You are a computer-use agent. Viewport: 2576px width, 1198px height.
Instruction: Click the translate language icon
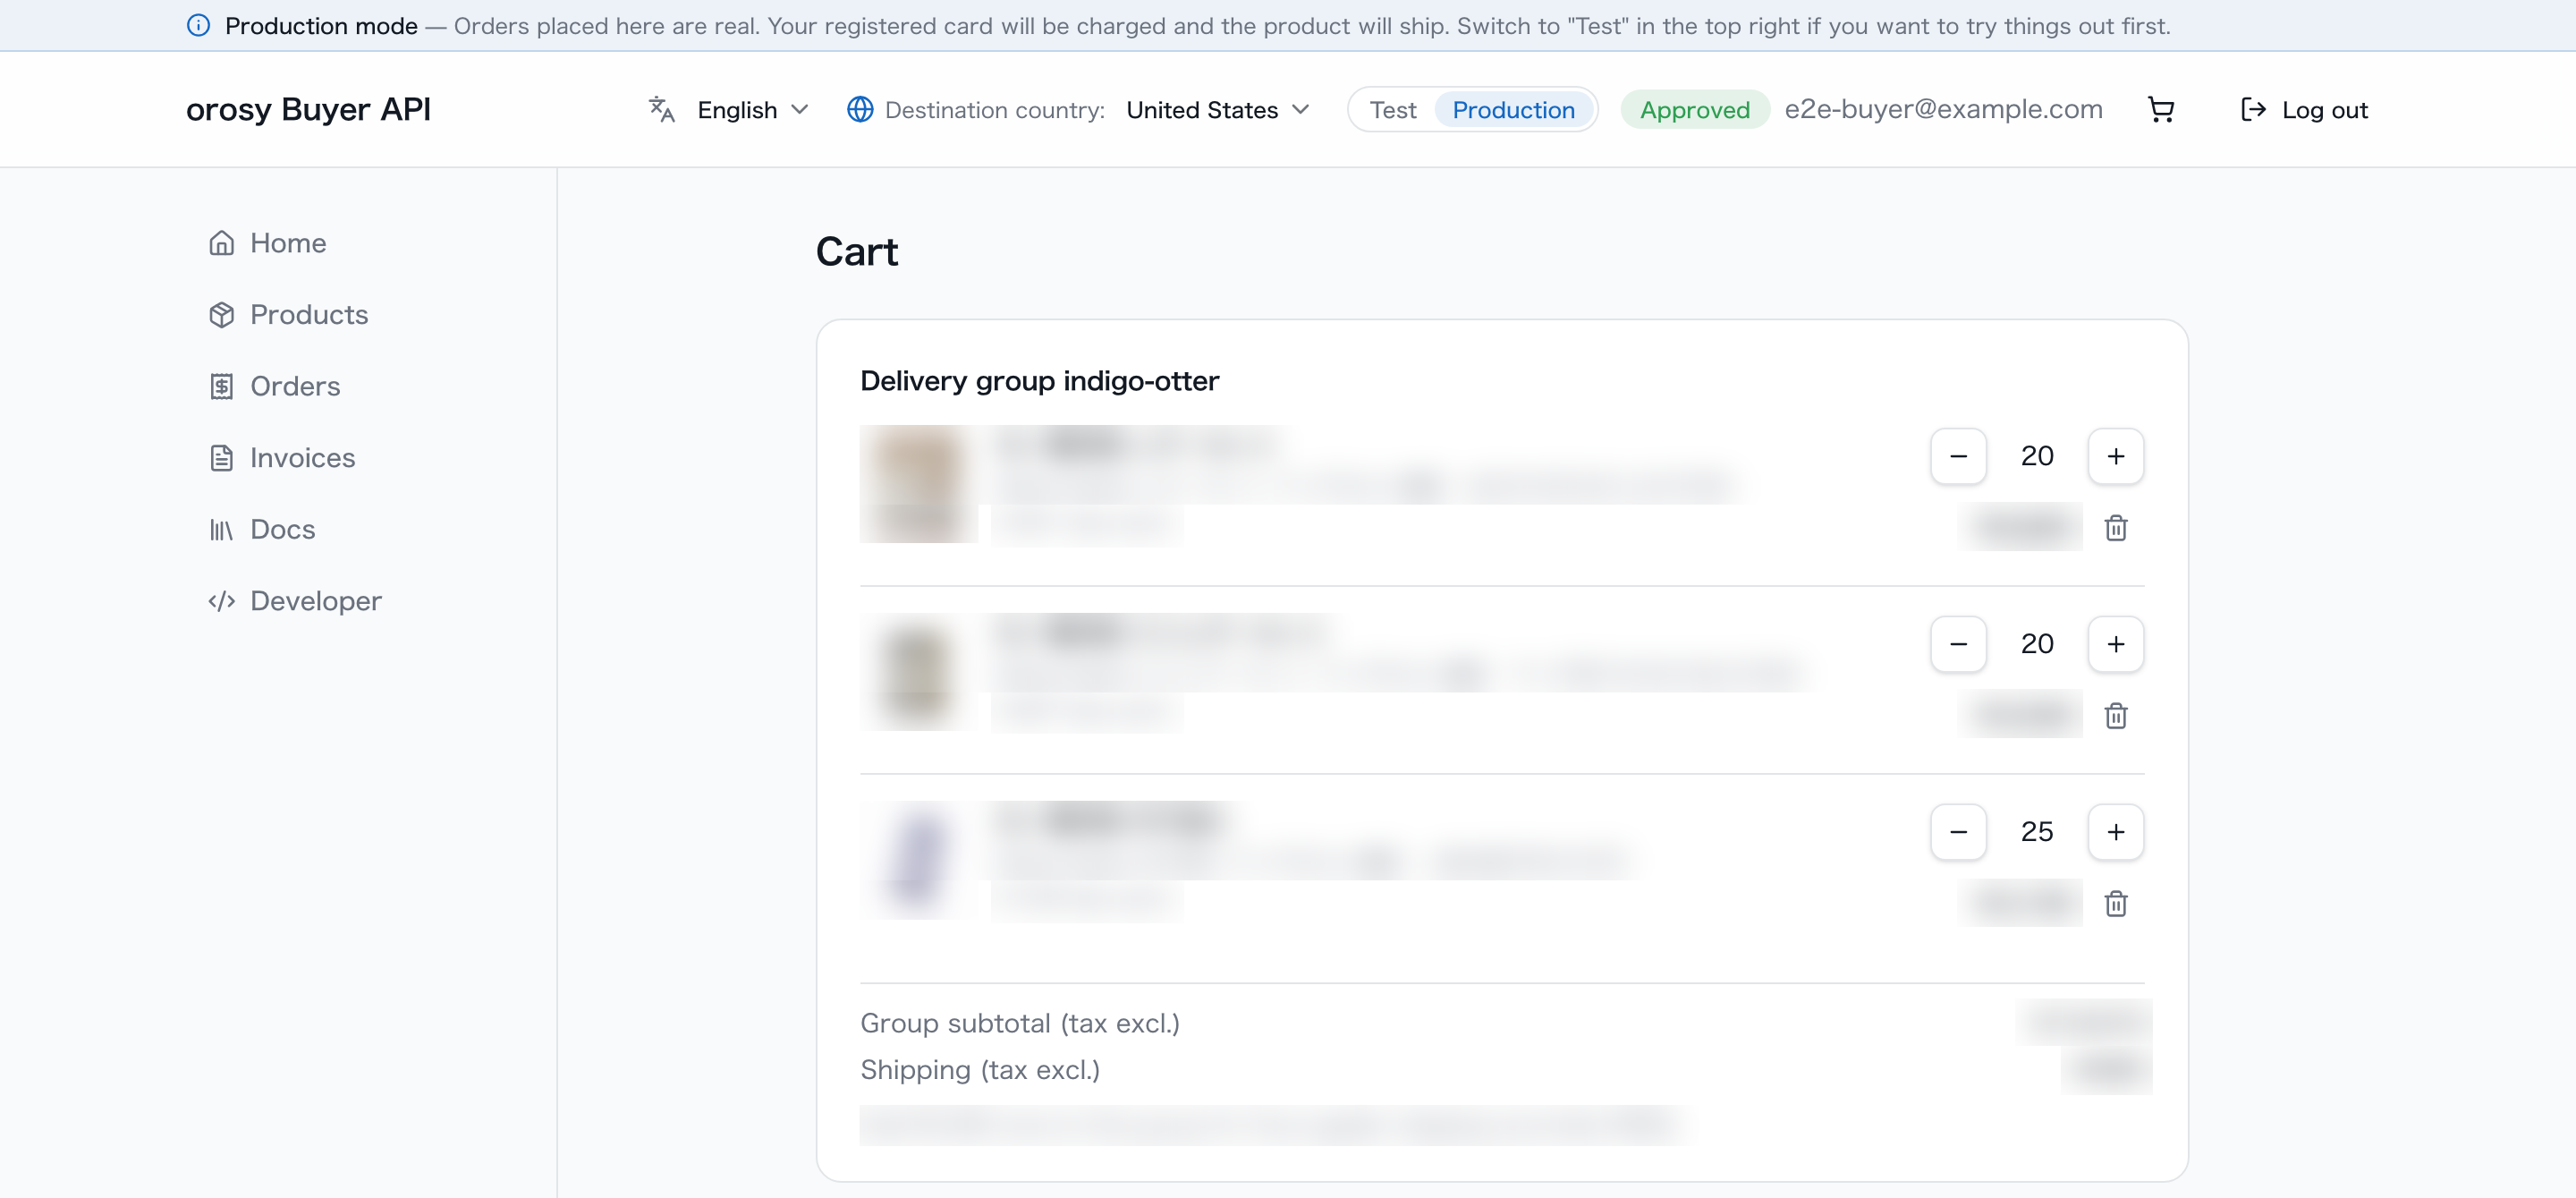[661, 109]
